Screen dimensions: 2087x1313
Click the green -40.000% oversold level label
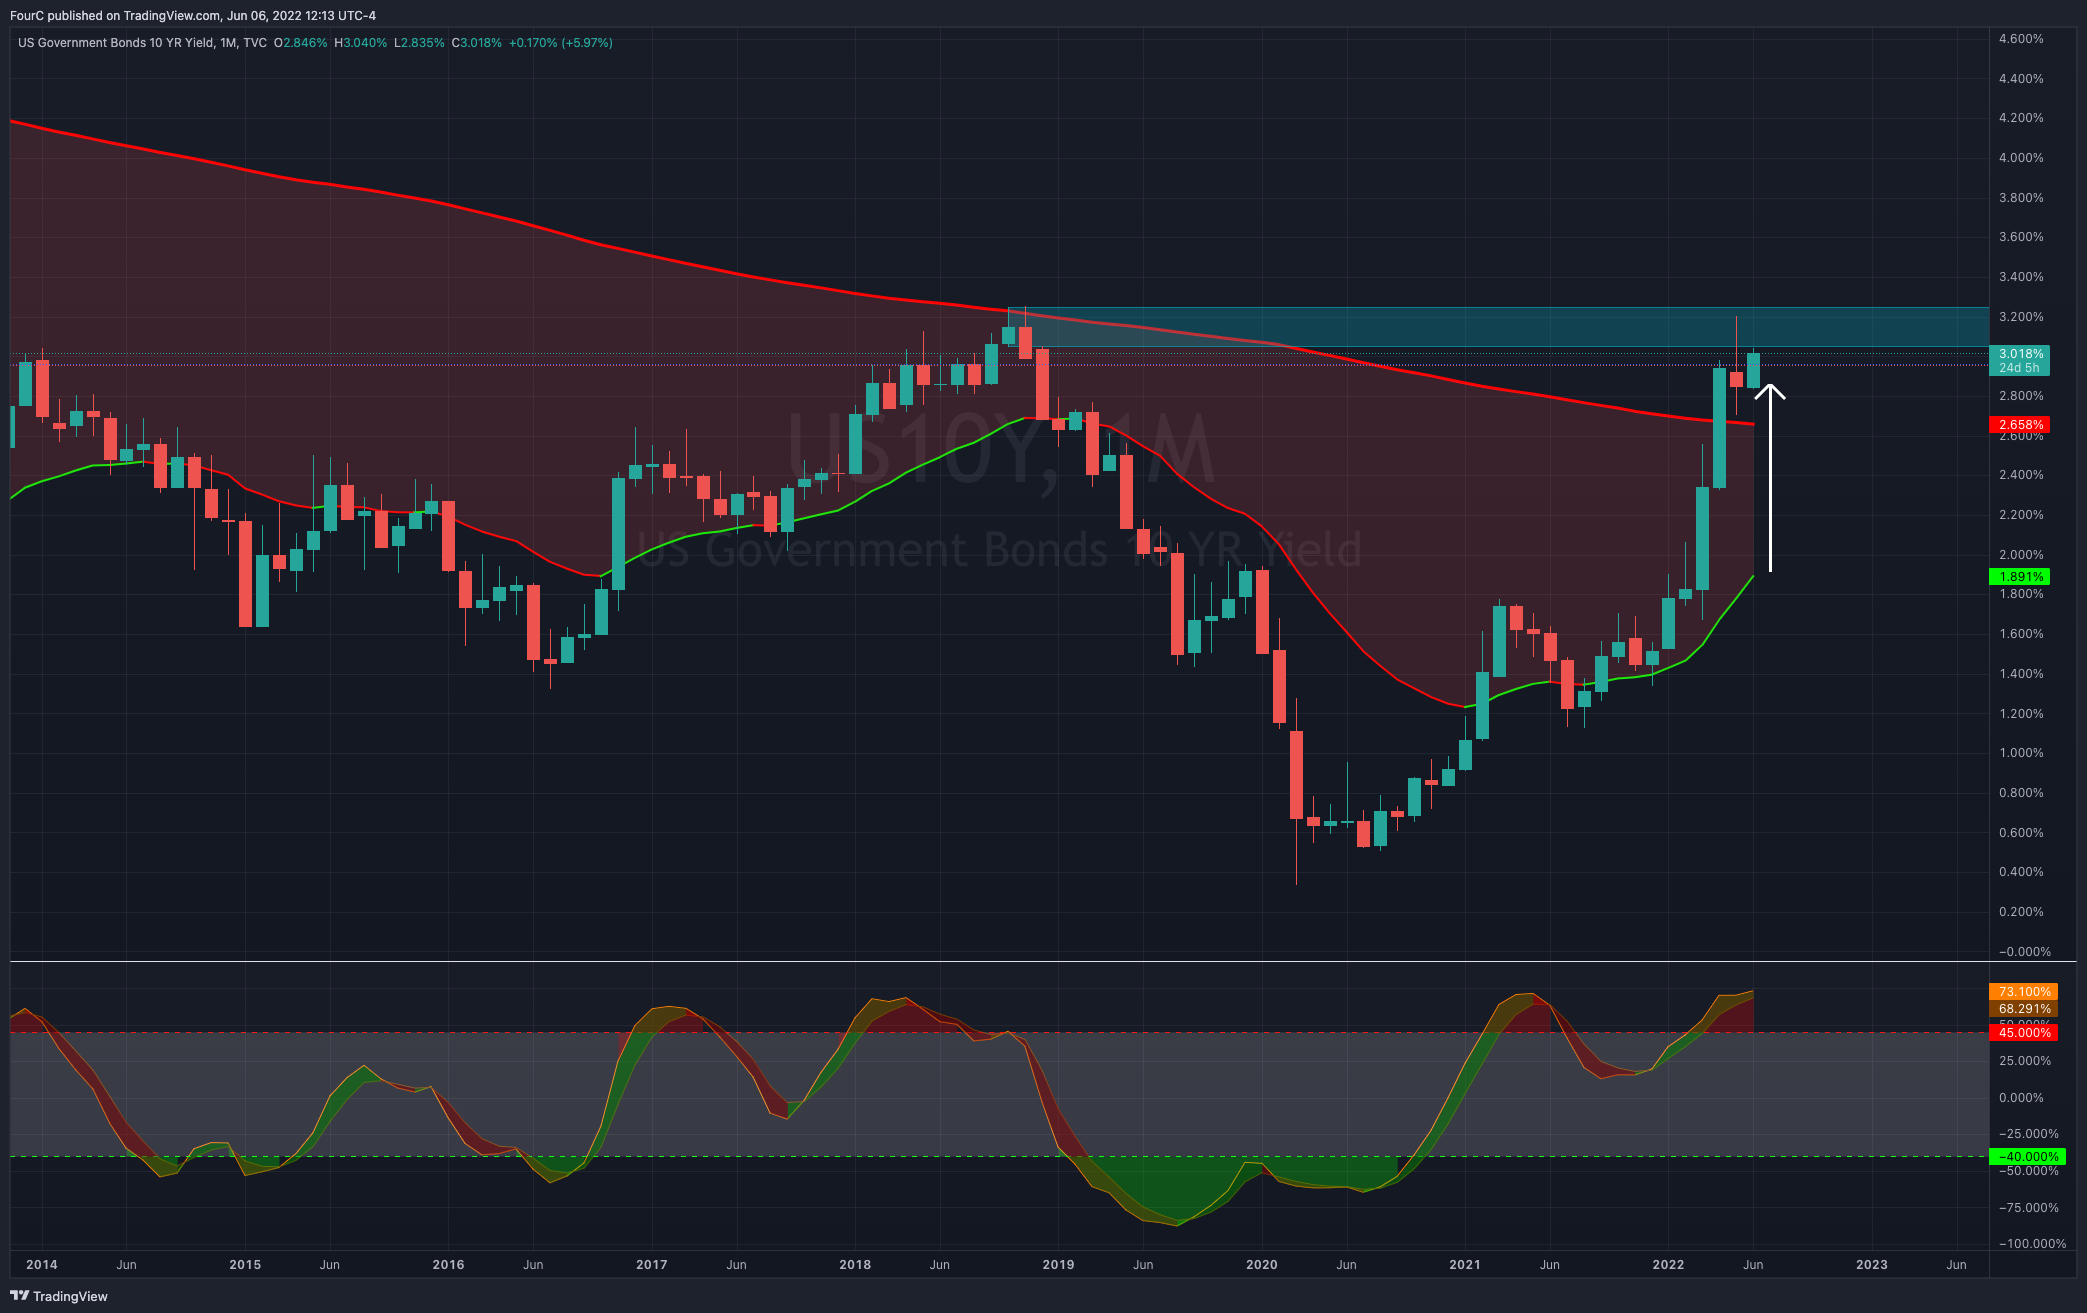[2027, 1157]
